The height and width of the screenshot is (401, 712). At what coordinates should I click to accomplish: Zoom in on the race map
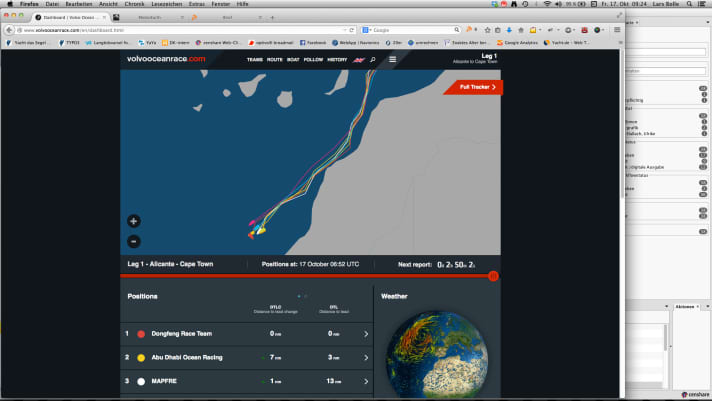point(134,221)
